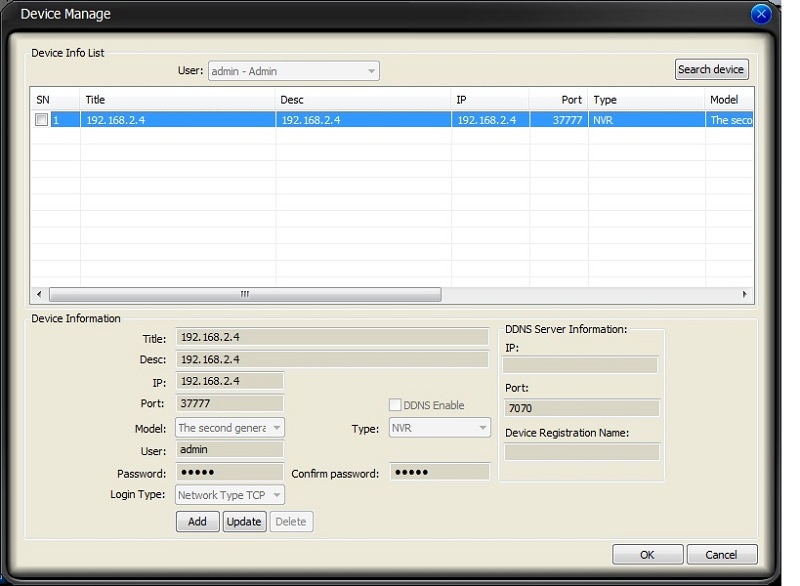Click the Desc column header
This screenshot has width=800, height=586.
[x=363, y=99]
